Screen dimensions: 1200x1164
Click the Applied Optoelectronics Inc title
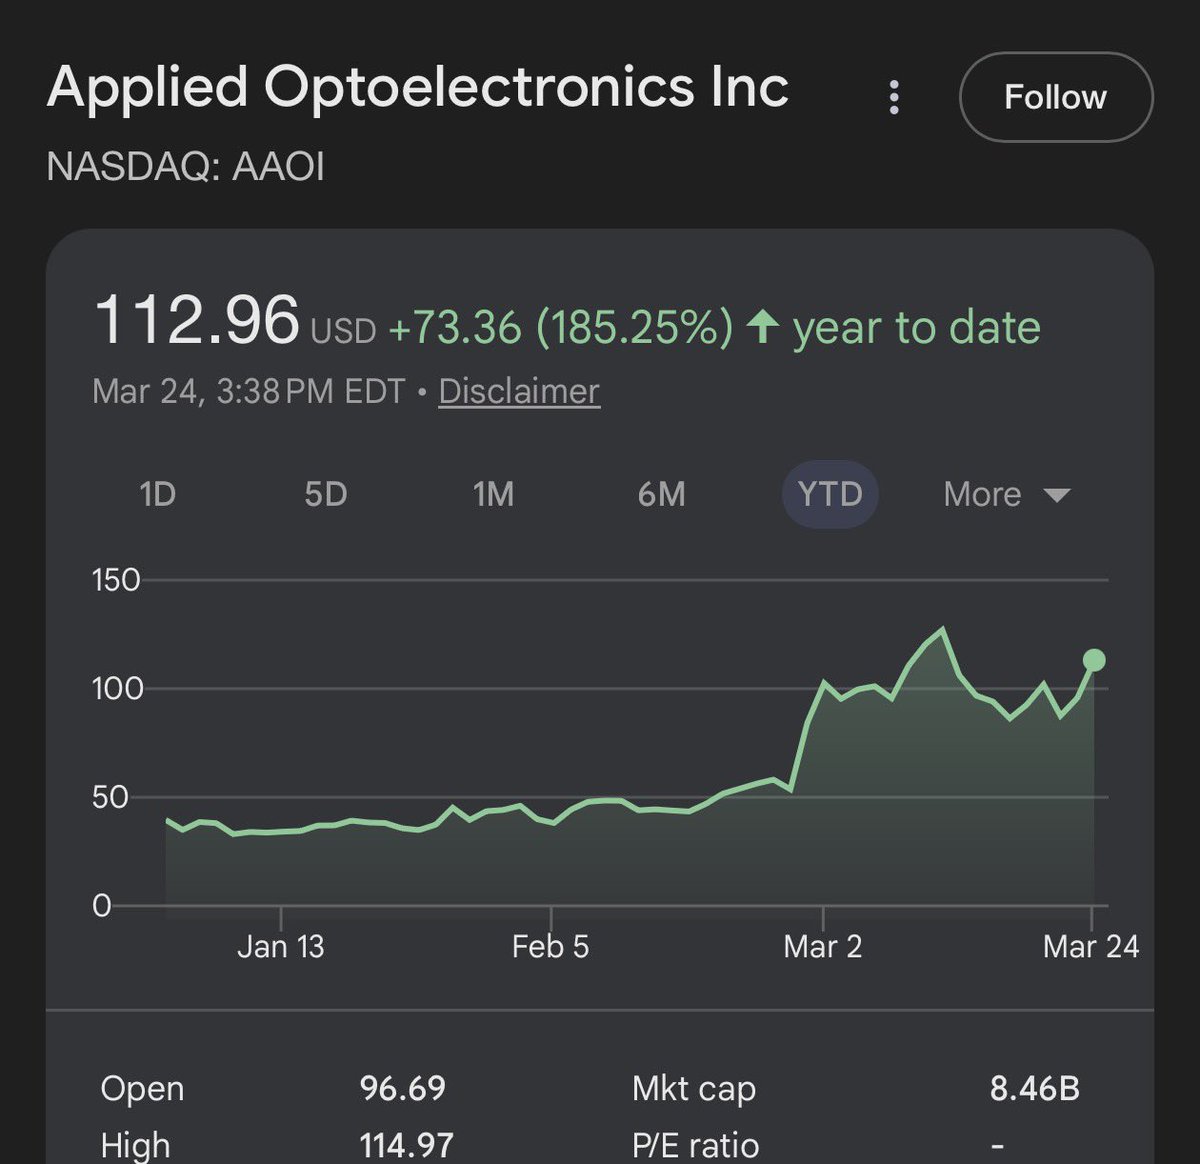(x=418, y=87)
